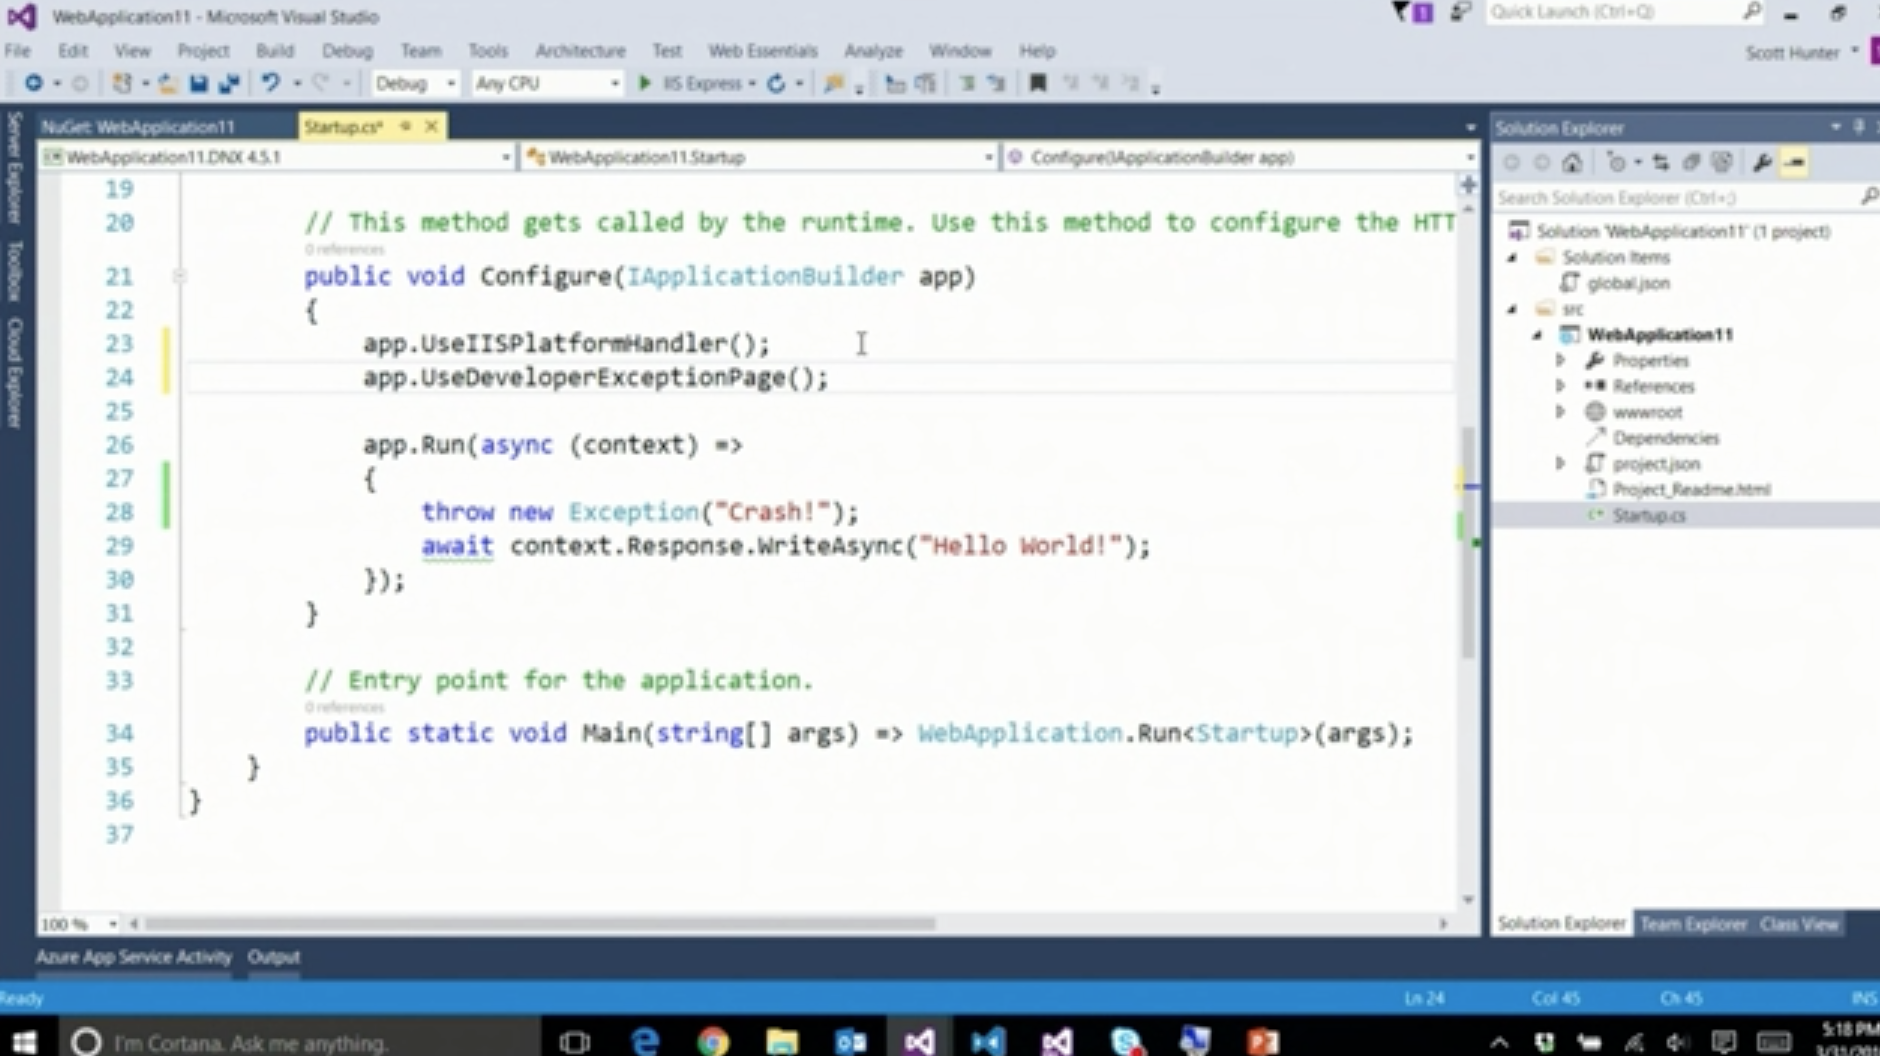Click the search magnifier in Solution Explorer

click(x=1868, y=197)
